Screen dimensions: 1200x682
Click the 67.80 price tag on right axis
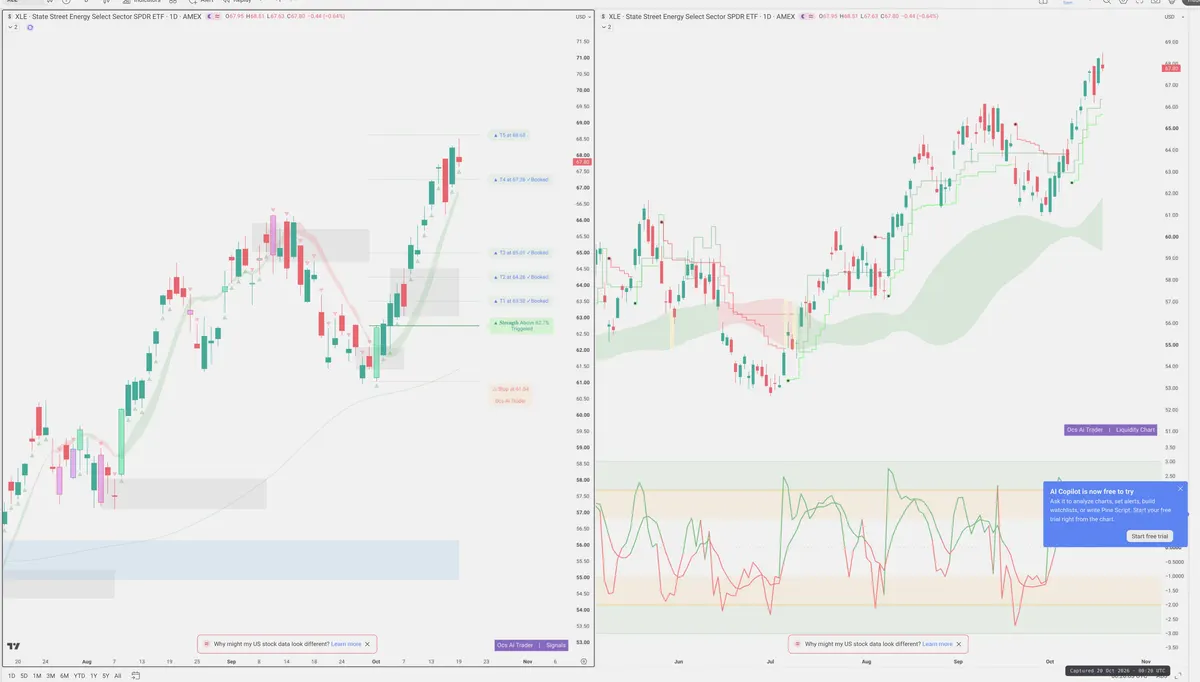[x=1173, y=66]
